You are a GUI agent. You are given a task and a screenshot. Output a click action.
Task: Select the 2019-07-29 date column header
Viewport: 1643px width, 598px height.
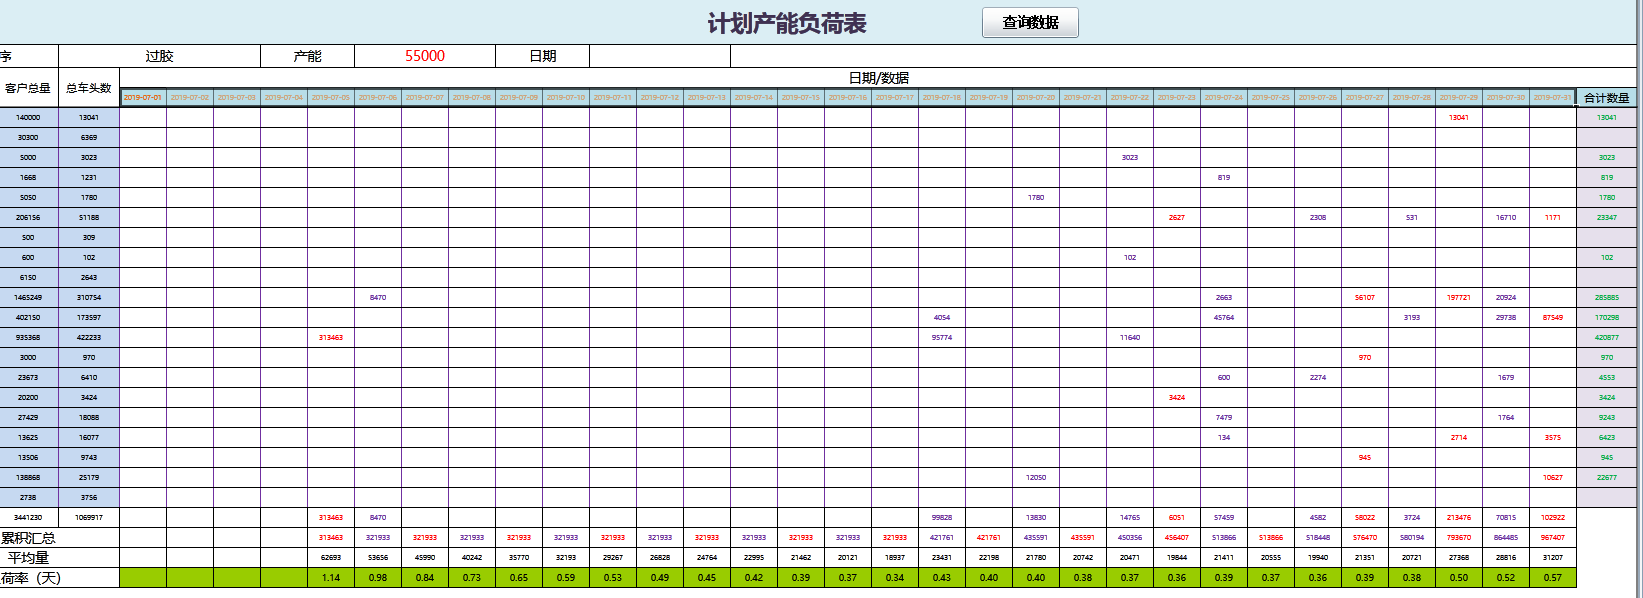click(1459, 98)
